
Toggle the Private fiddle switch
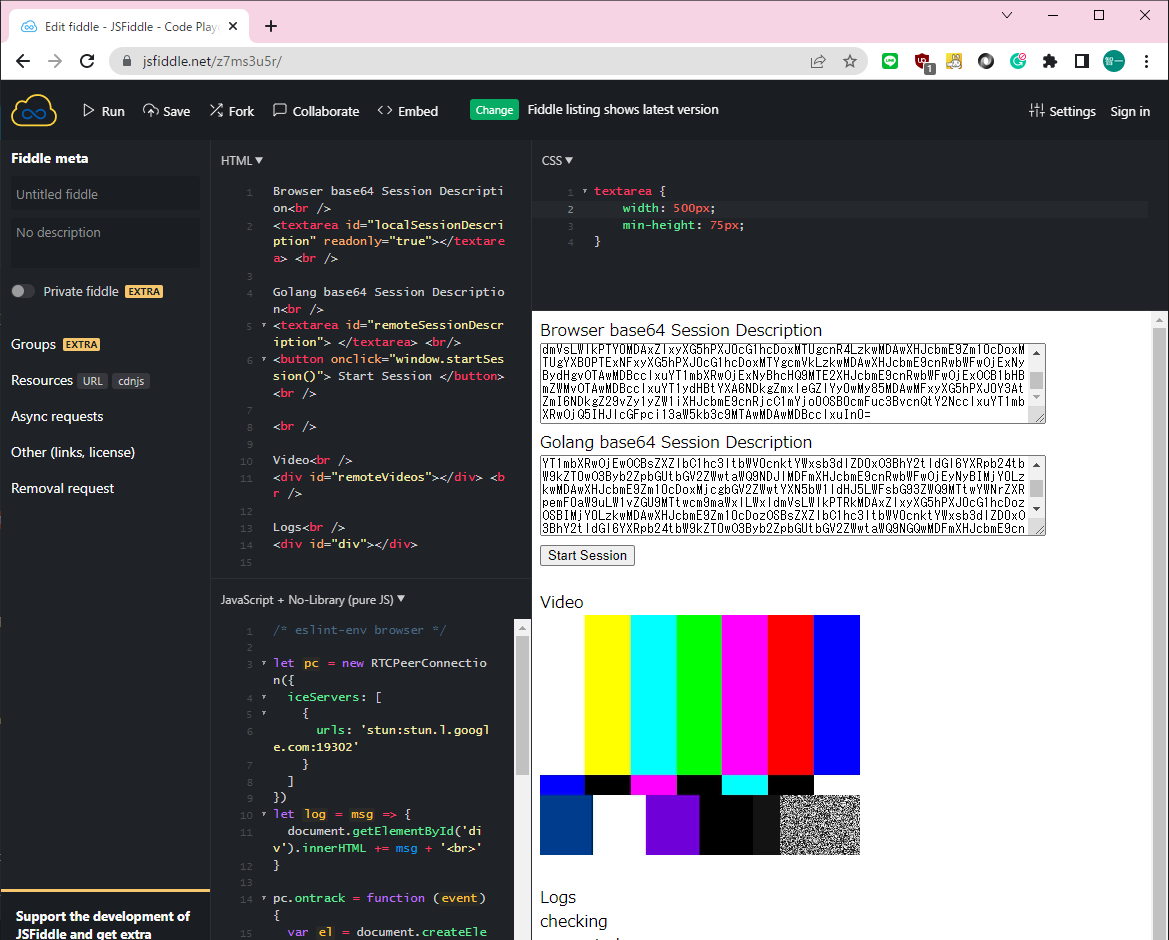click(23, 291)
